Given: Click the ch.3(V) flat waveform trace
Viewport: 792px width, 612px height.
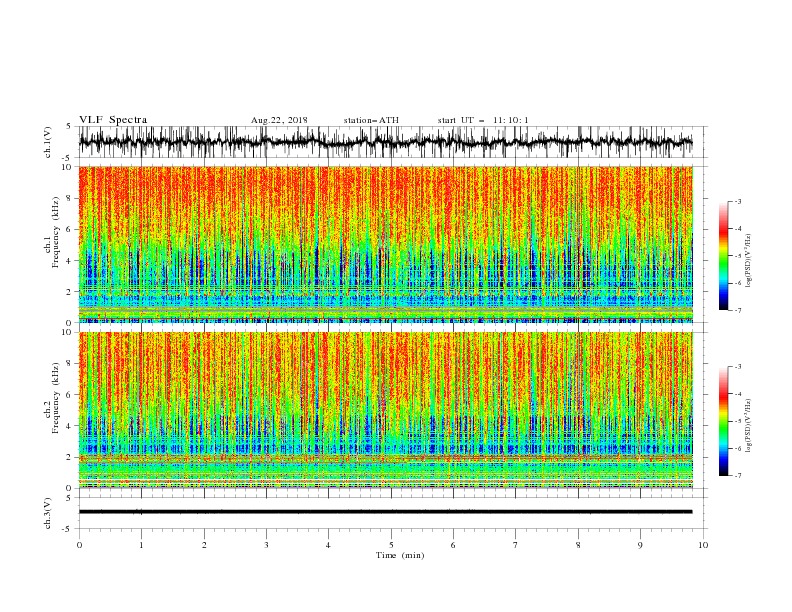Looking at the screenshot, I should (x=386, y=512).
